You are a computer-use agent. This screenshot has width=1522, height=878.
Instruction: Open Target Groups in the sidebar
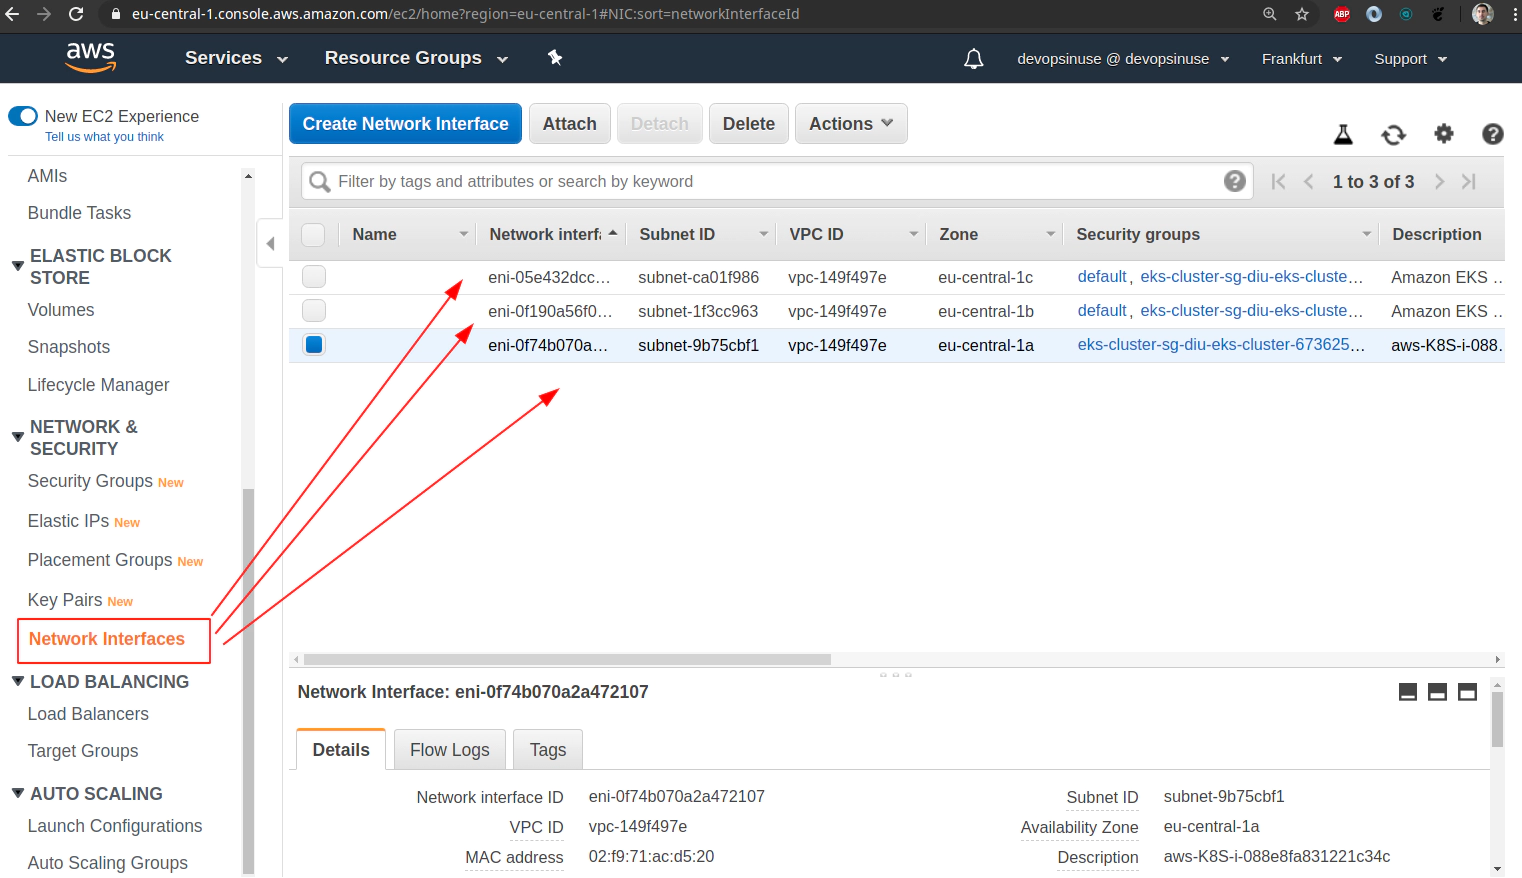coord(83,751)
